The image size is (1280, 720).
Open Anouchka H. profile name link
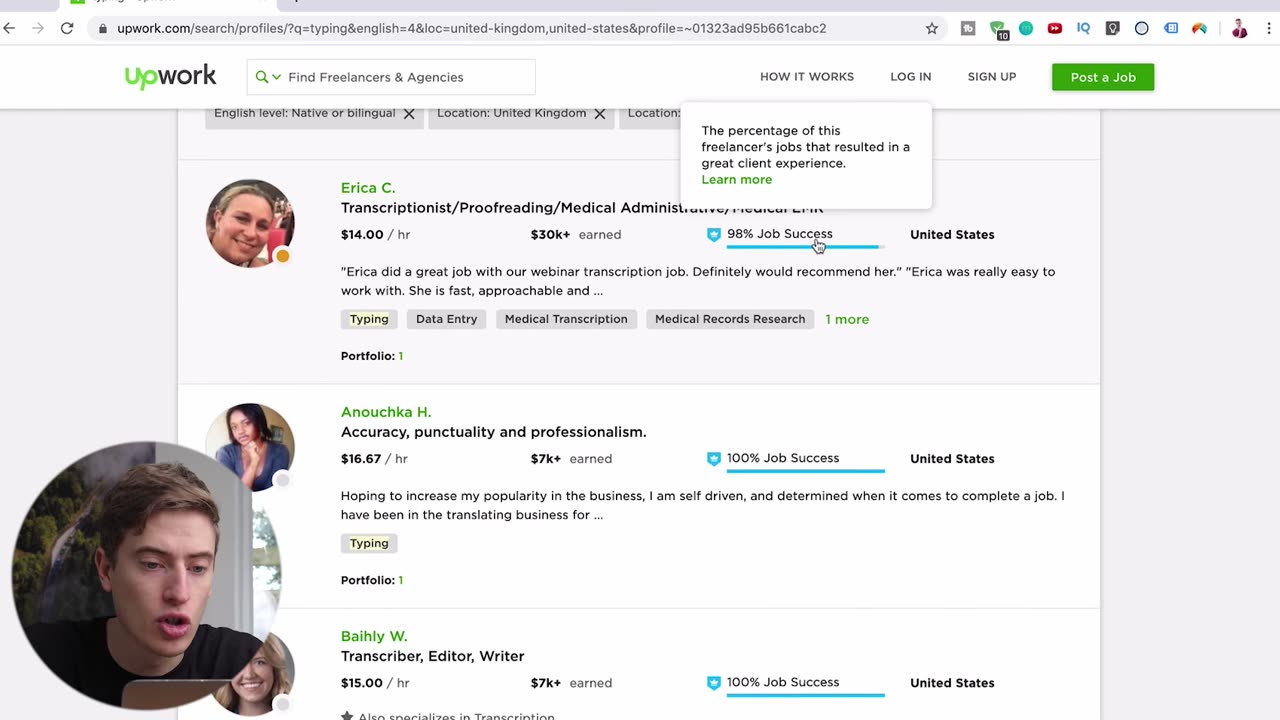click(x=386, y=412)
